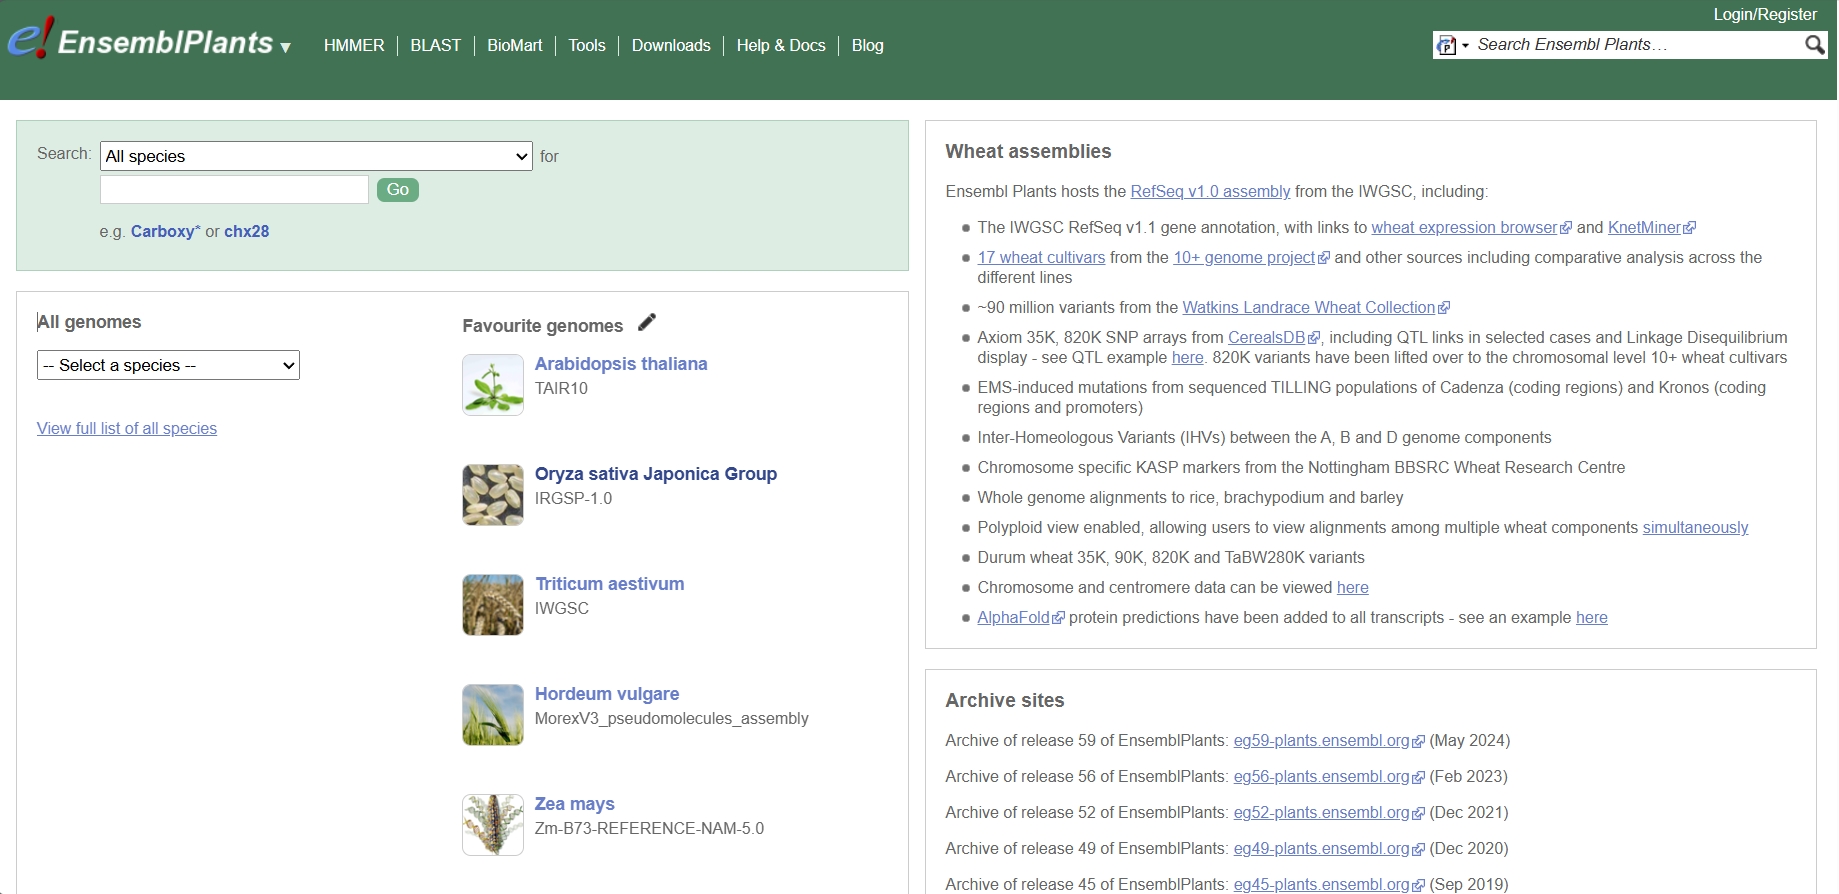
Task: Click external-link icon beside AlphaFold
Action: [1059, 618]
